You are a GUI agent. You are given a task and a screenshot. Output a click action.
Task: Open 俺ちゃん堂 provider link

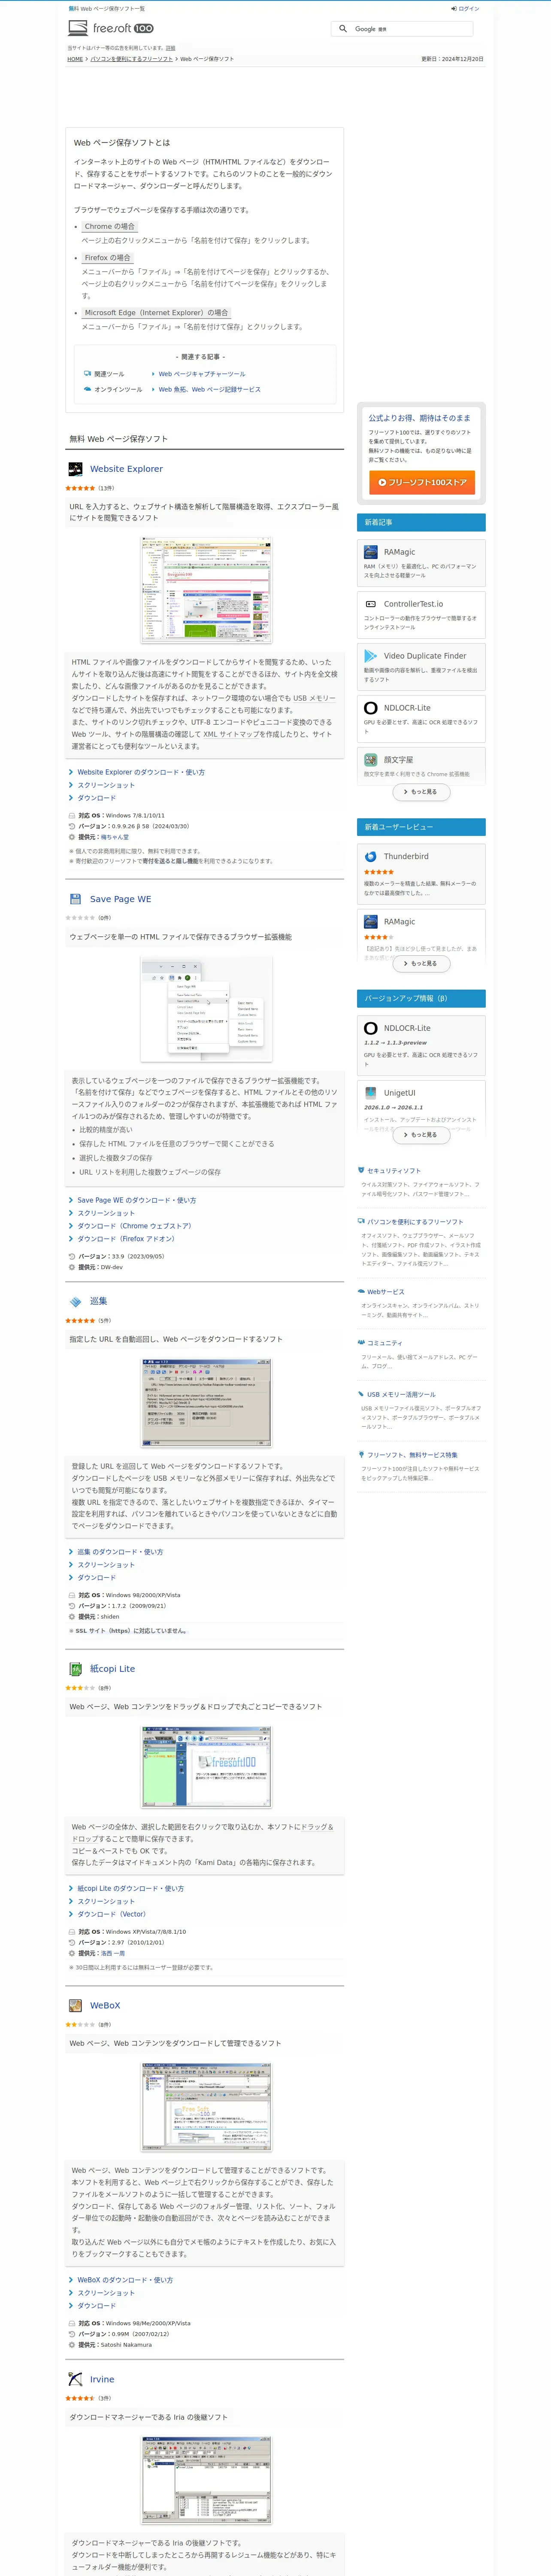click(x=114, y=837)
